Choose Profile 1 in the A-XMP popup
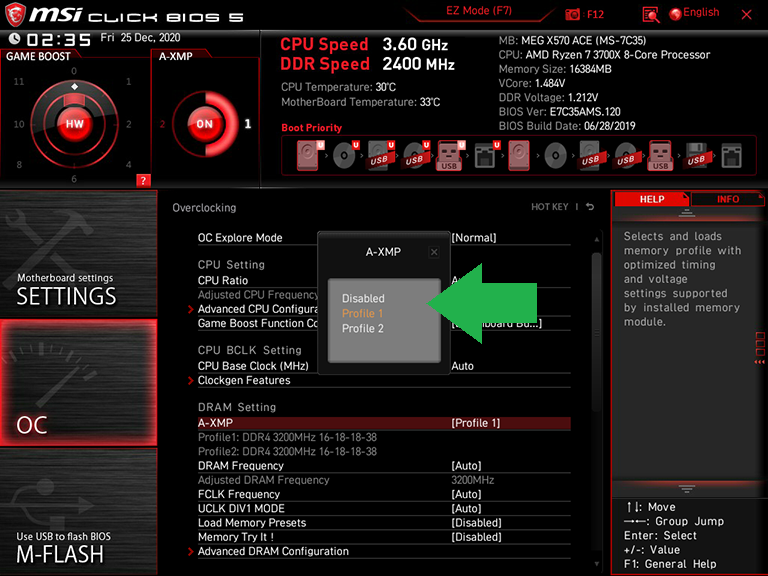Screen dimensions: 768x576 [362, 313]
